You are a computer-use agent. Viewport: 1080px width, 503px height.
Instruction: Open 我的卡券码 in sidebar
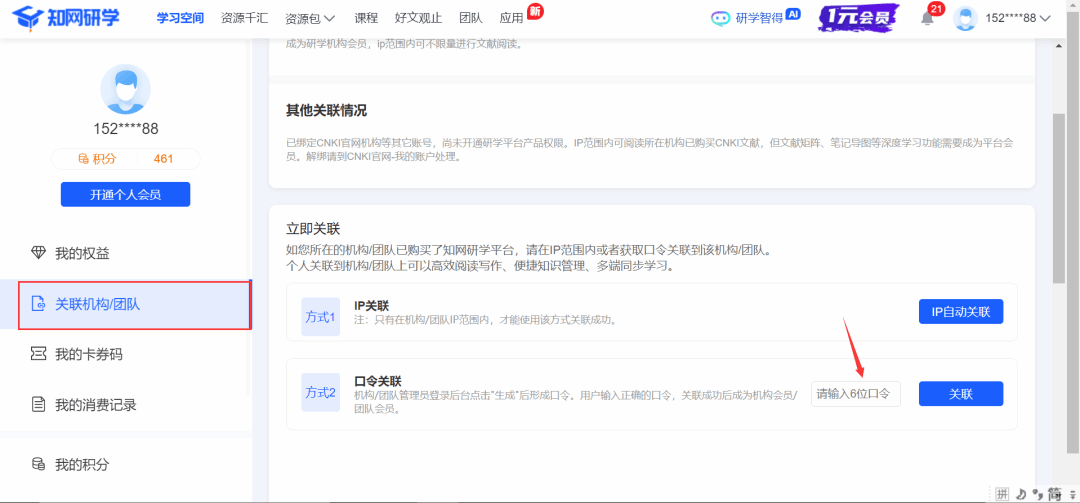click(88, 354)
